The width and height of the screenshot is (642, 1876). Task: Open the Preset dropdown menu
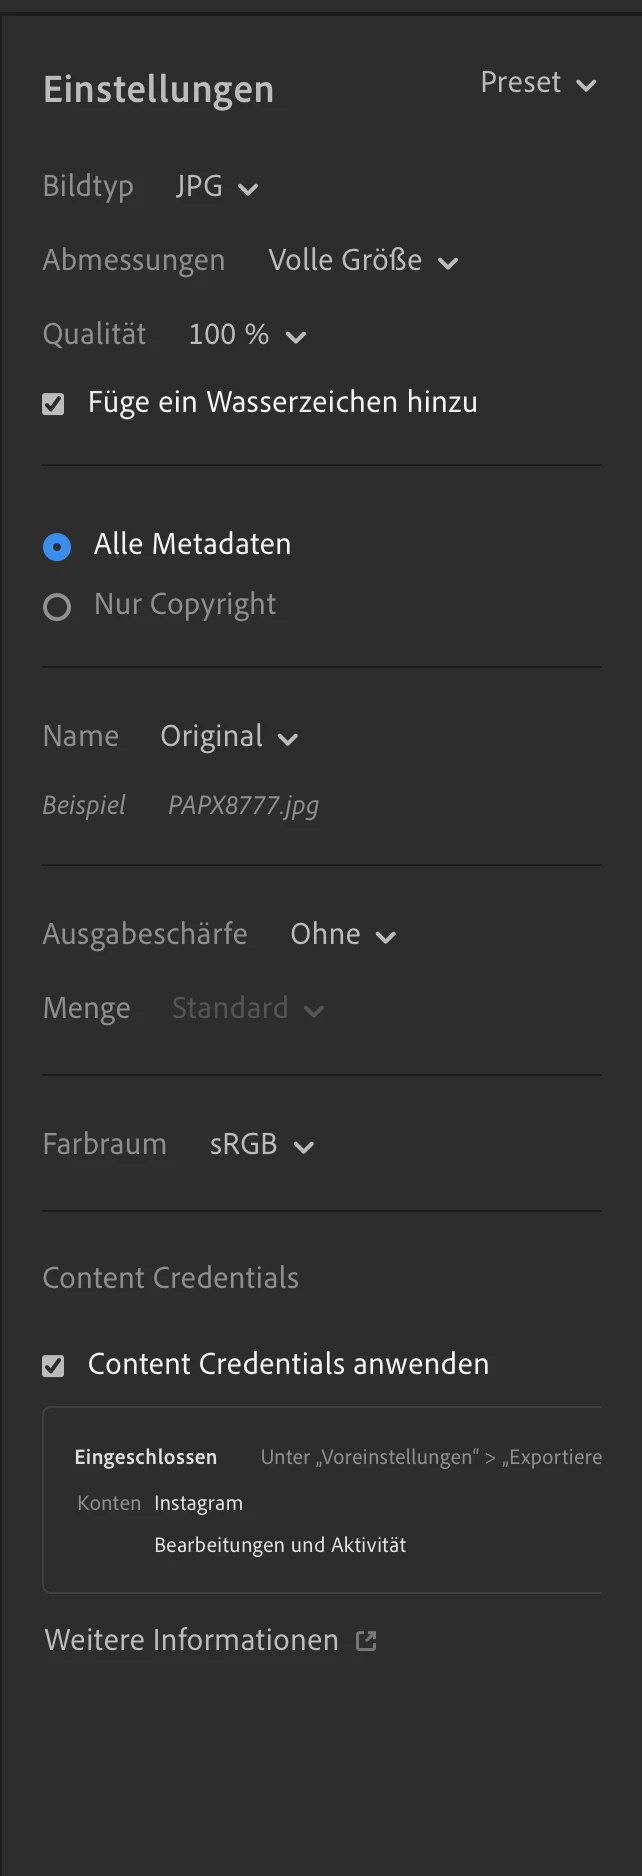pyautogui.click(x=538, y=83)
